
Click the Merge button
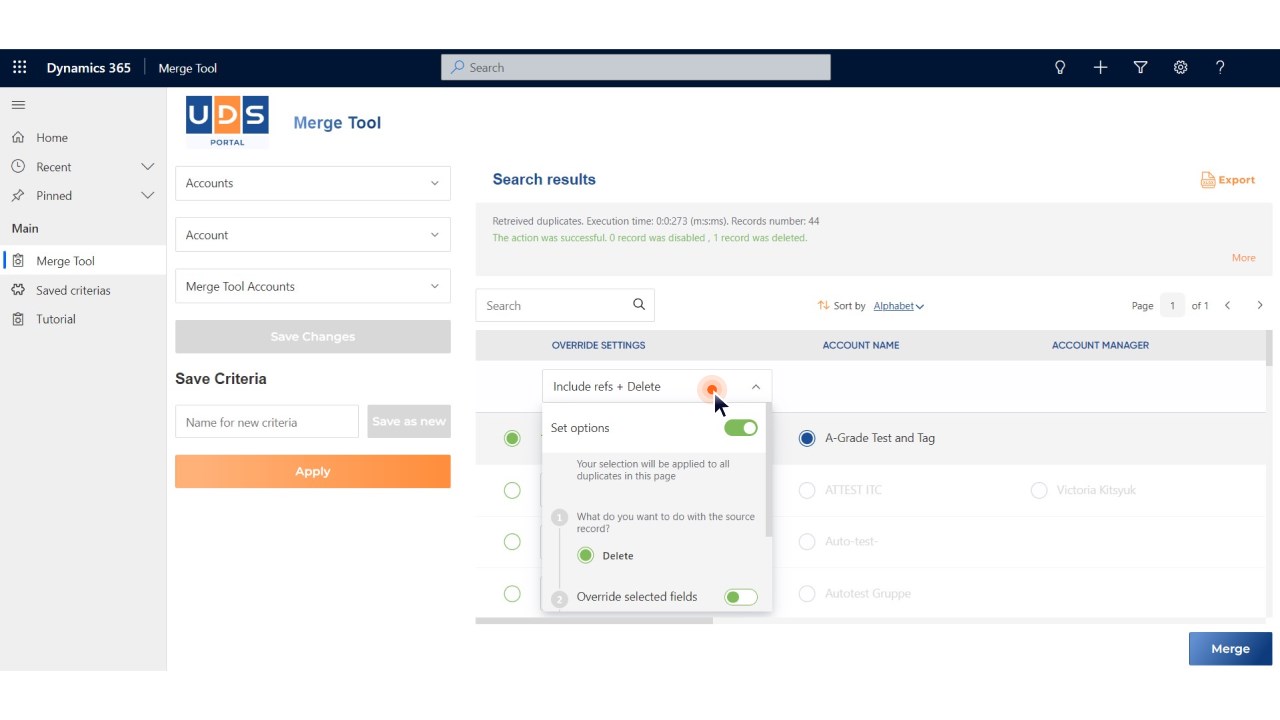click(1230, 649)
